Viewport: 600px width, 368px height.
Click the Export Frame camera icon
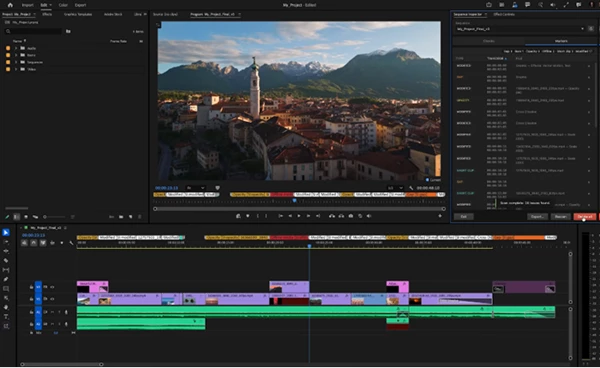[351, 216]
